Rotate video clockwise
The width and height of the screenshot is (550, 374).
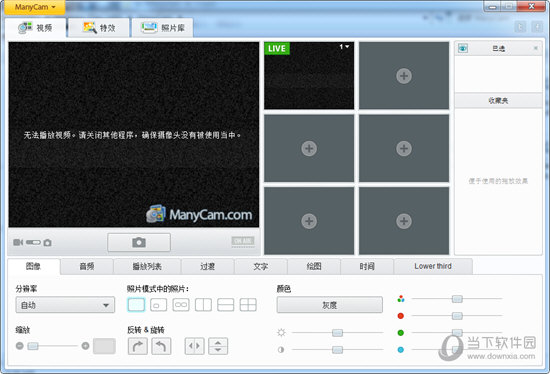point(138,346)
